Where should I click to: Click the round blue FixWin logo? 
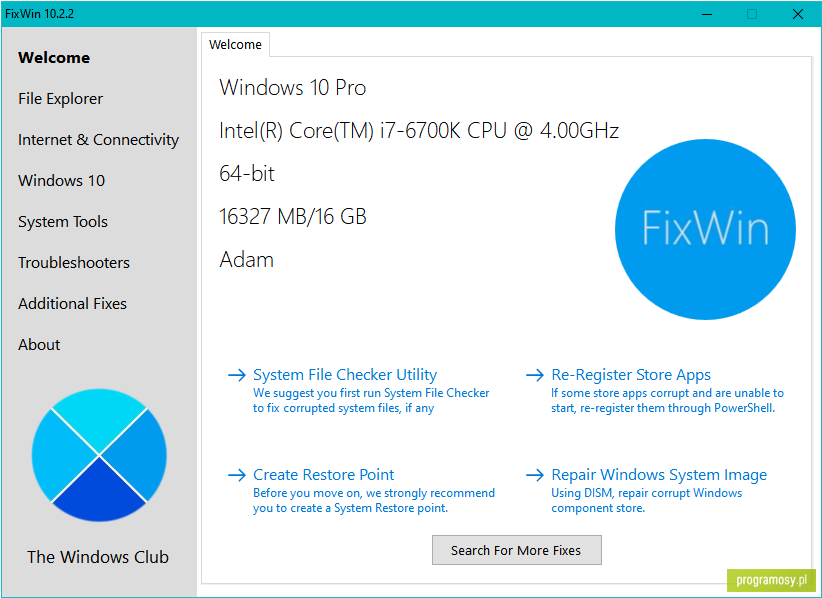[705, 229]
